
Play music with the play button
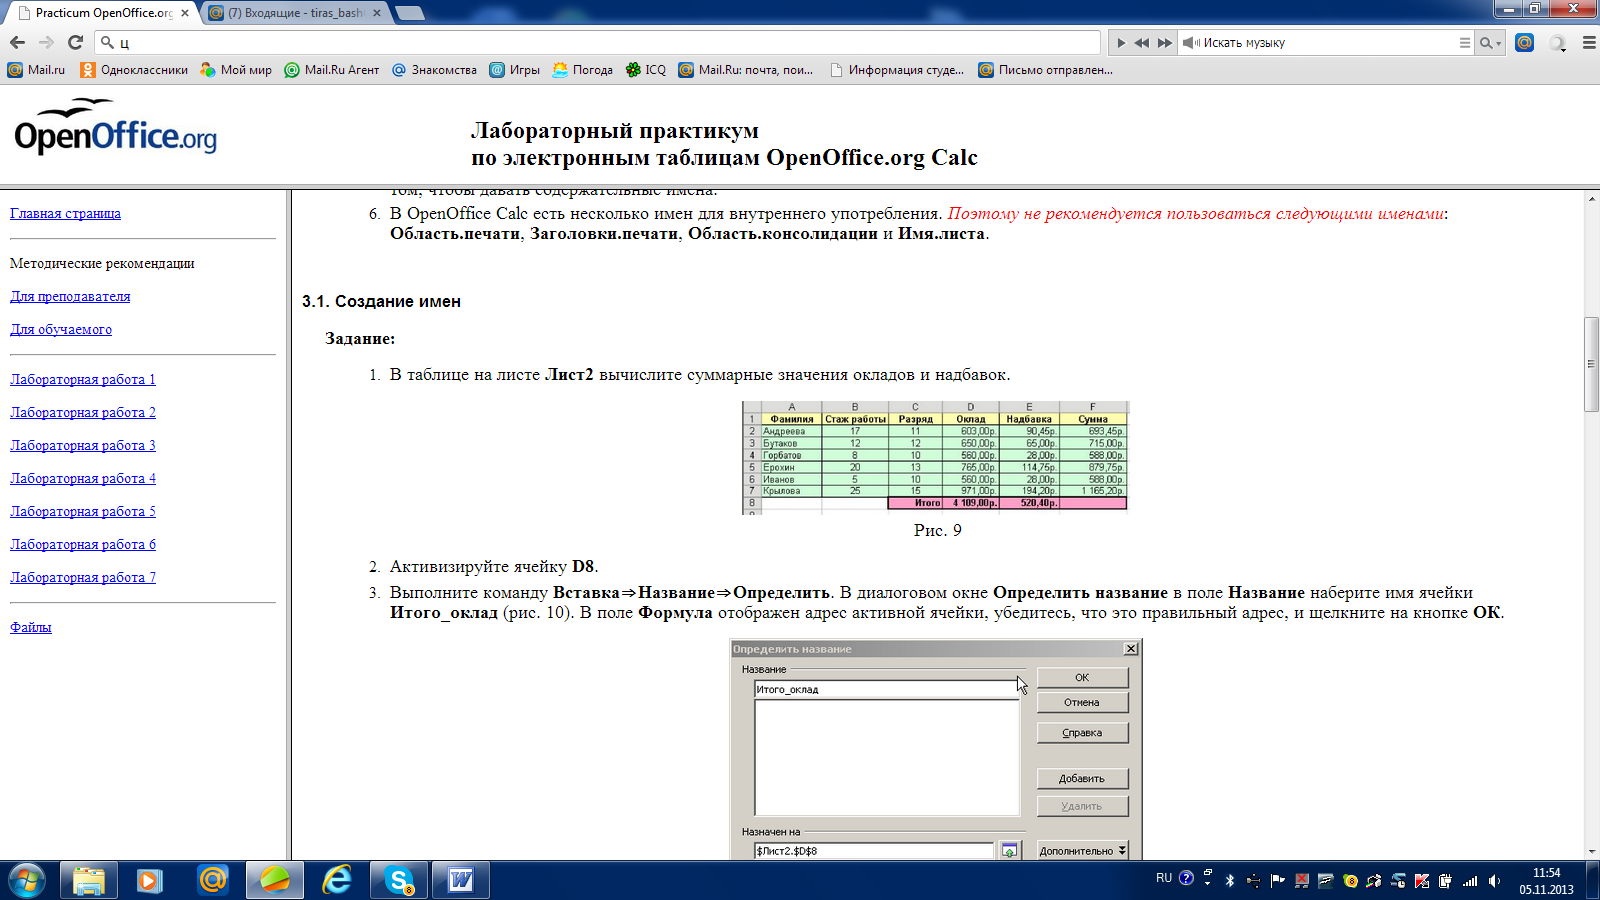coord(1121,43)
